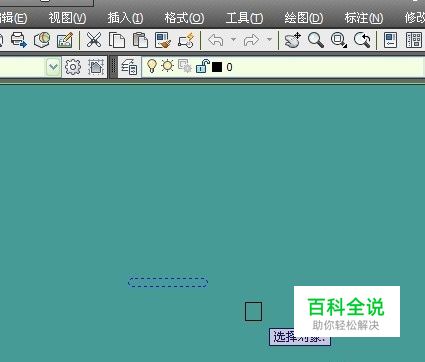Toggle layer 0 on/off light bulb

tap(152, 66)
